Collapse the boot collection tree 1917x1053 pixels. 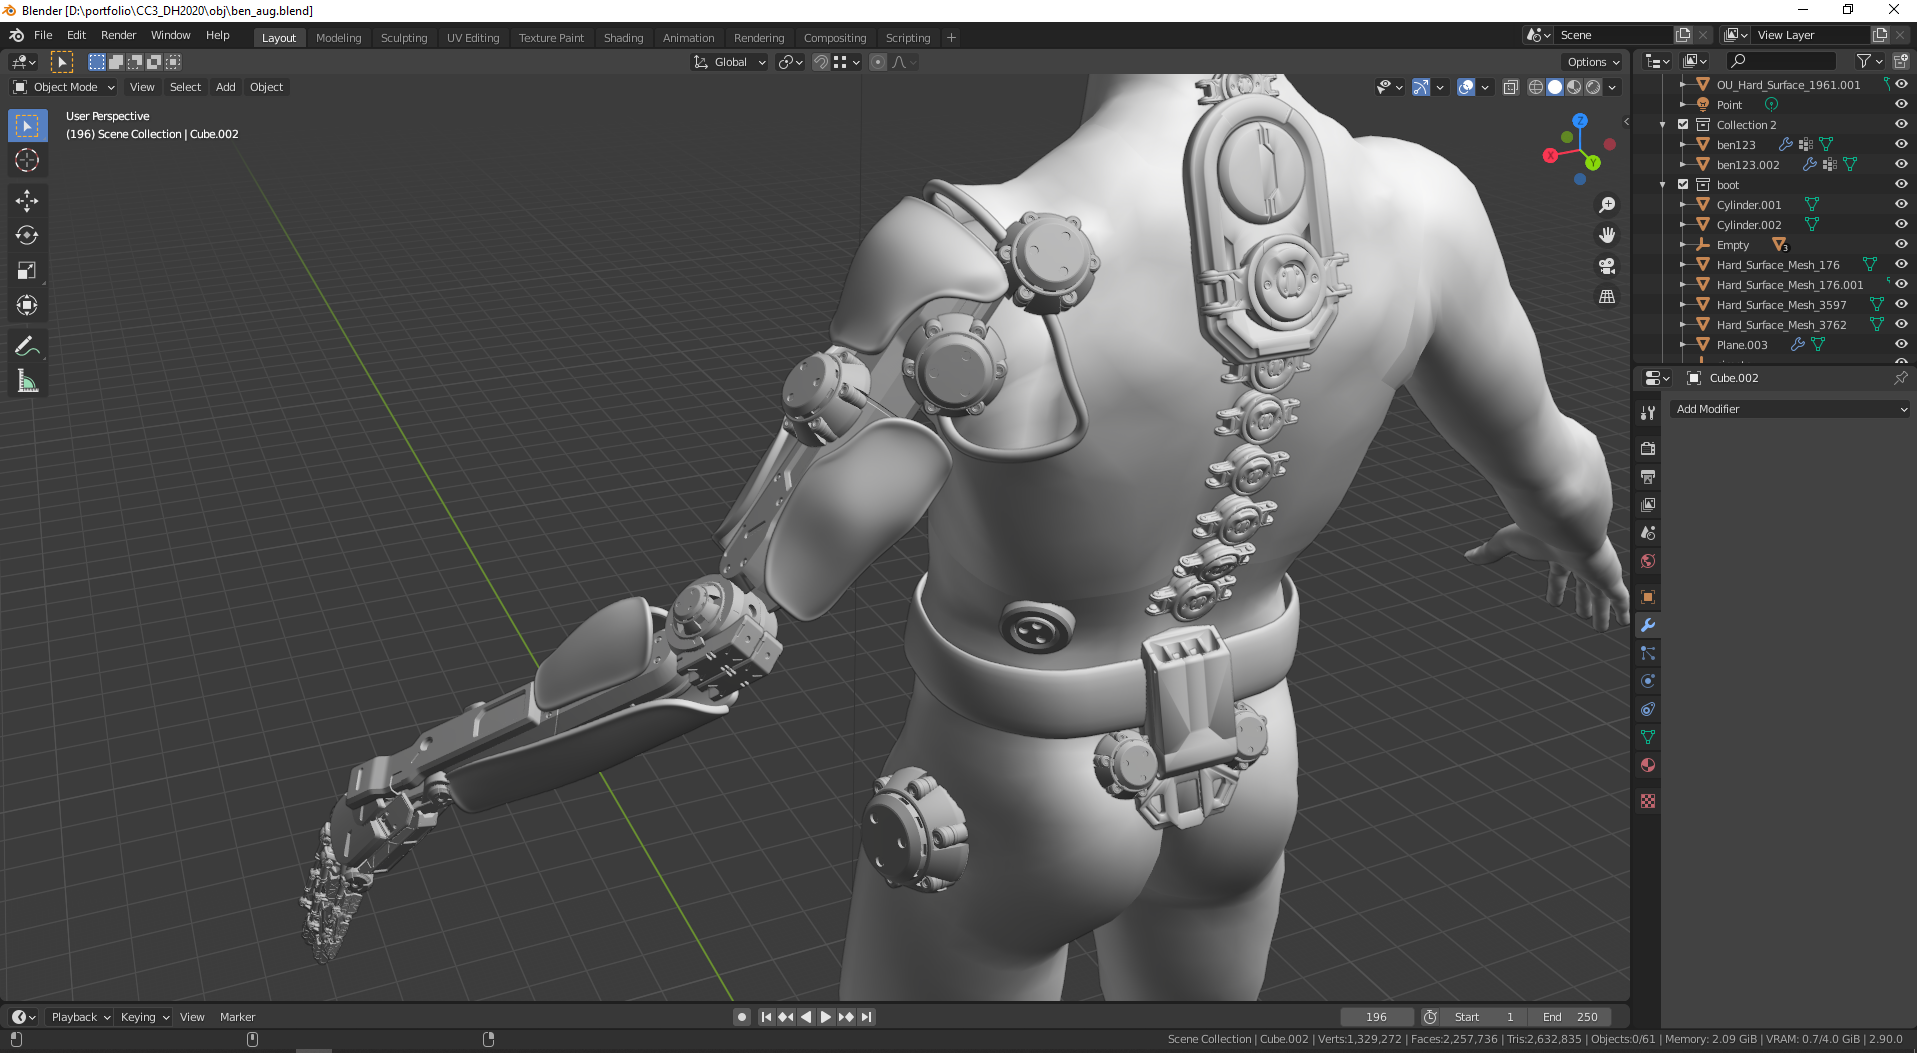coord(1663,185)
